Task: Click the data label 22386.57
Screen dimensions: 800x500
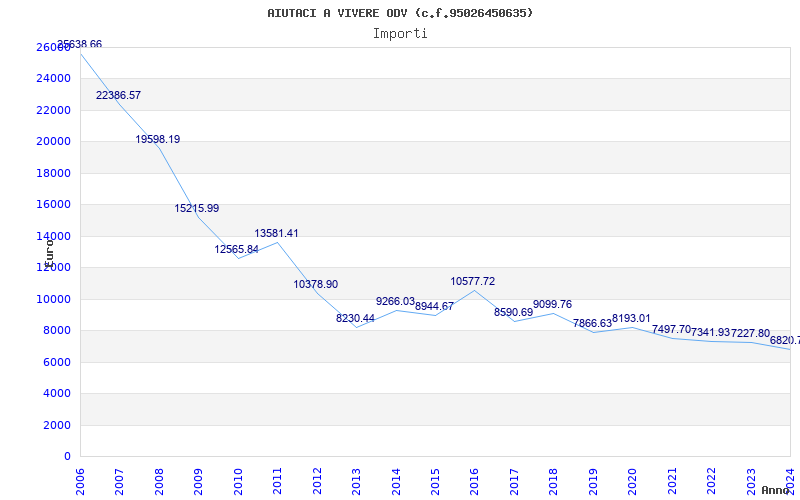Action: click(118, 95)
